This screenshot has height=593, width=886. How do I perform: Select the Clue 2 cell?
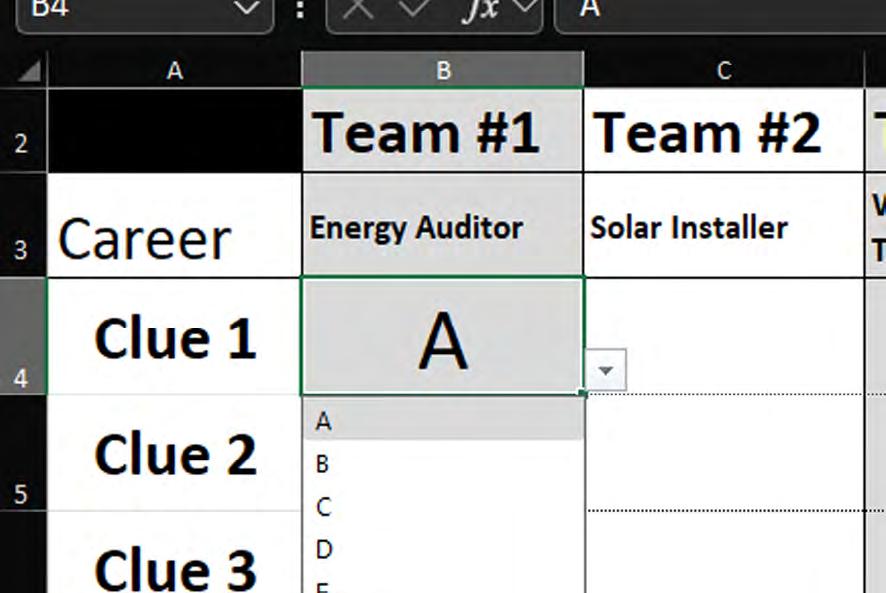pyautogui.click(x=175, y=453)
